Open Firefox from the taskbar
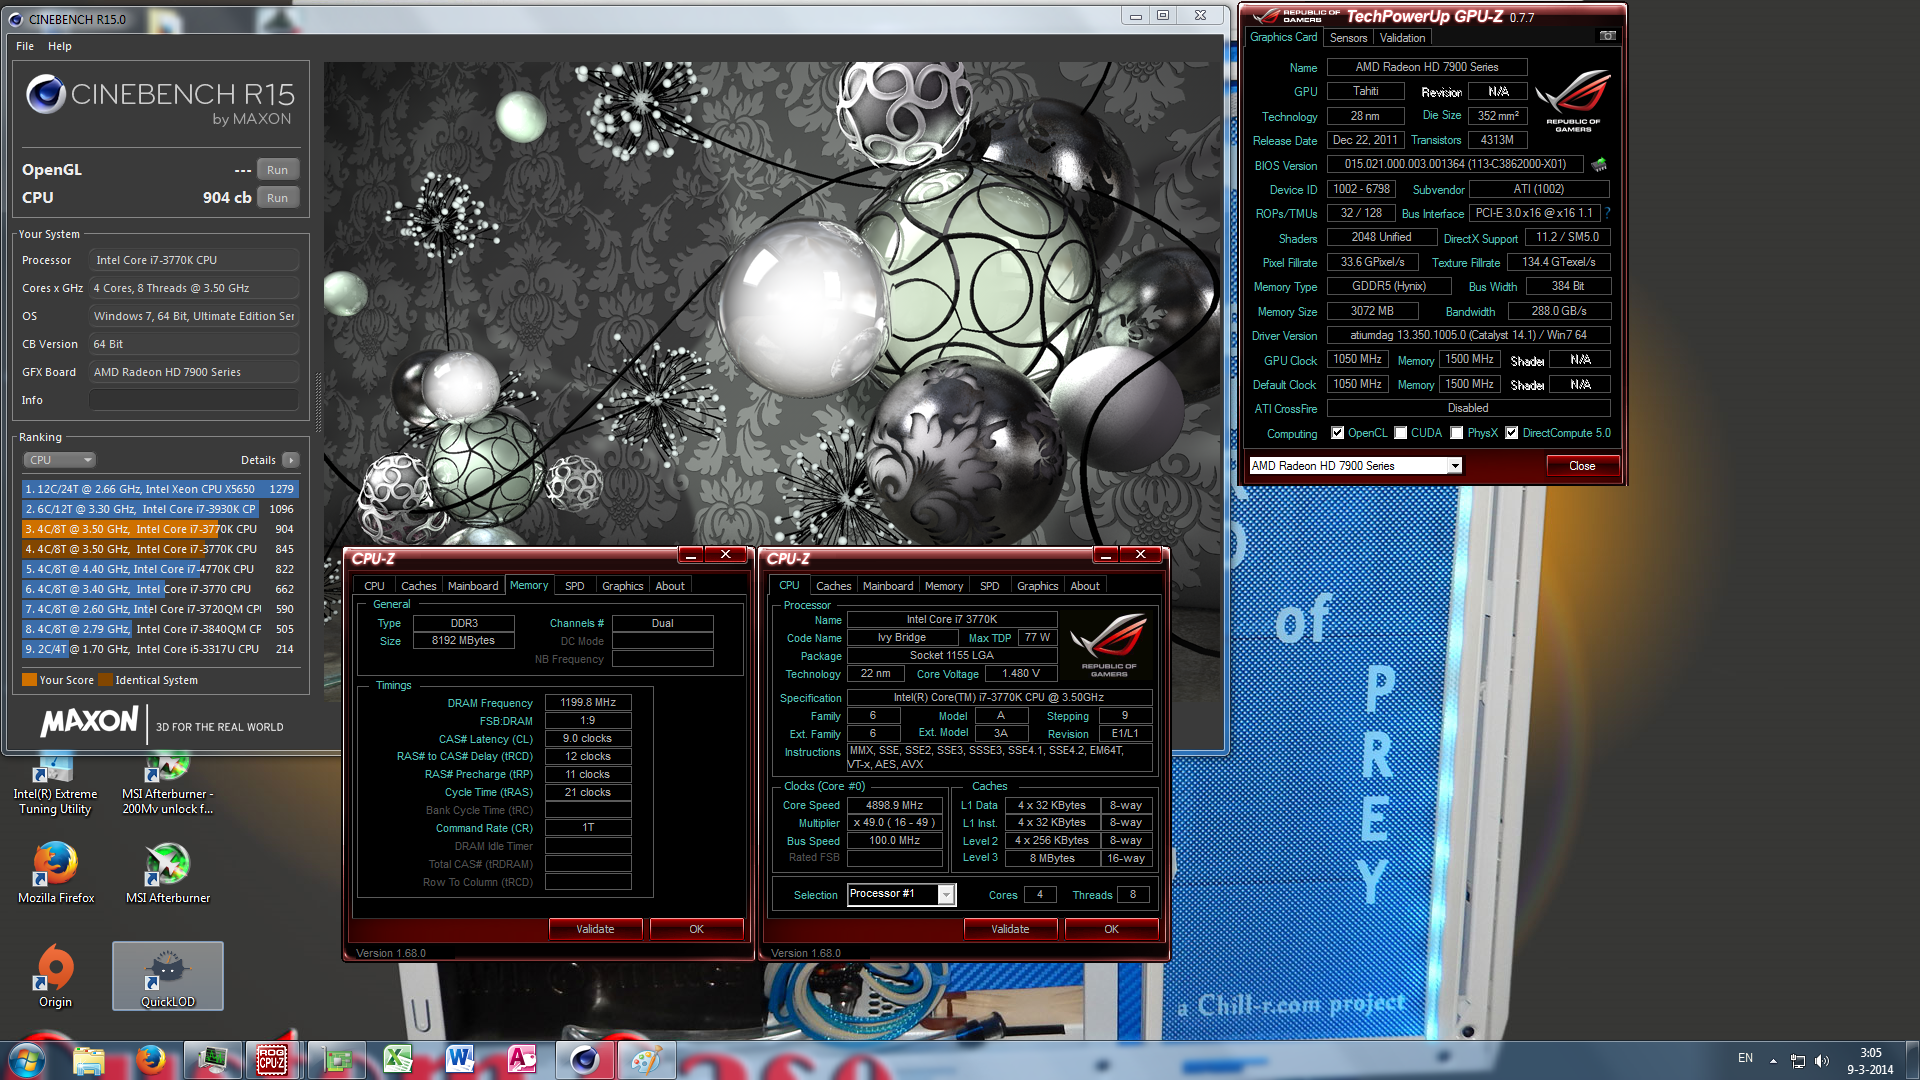 (x=151, y=1060)
